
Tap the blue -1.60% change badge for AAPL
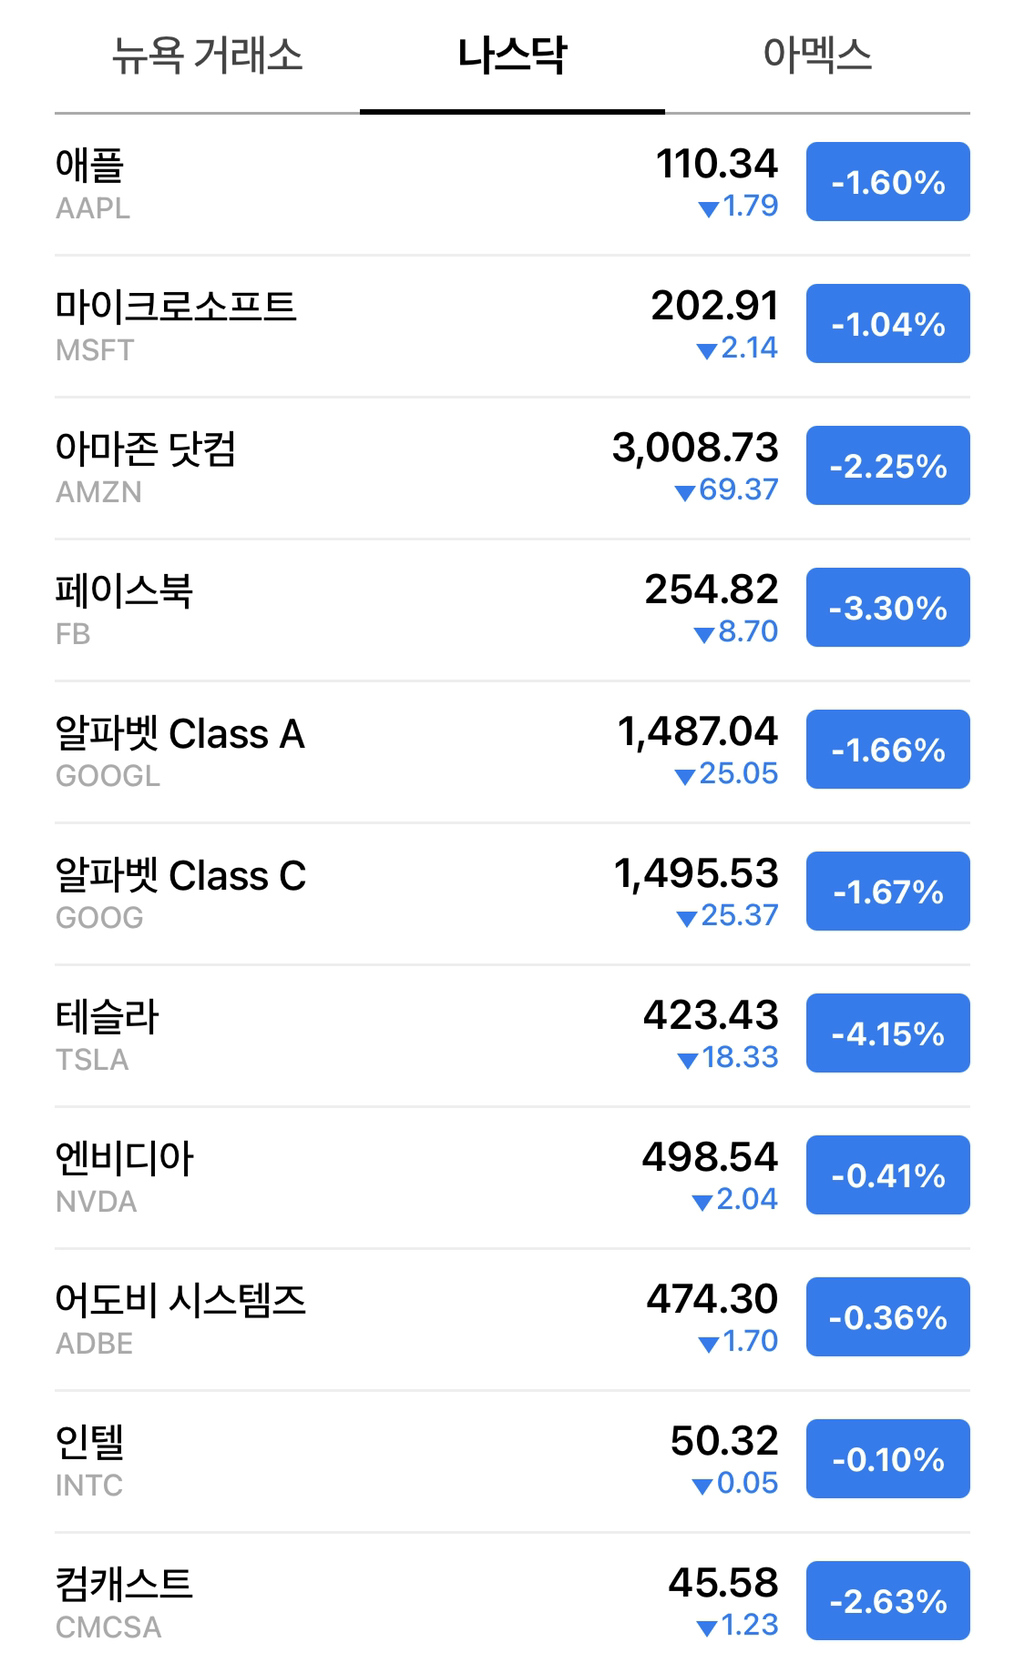(x=886, y=181)
